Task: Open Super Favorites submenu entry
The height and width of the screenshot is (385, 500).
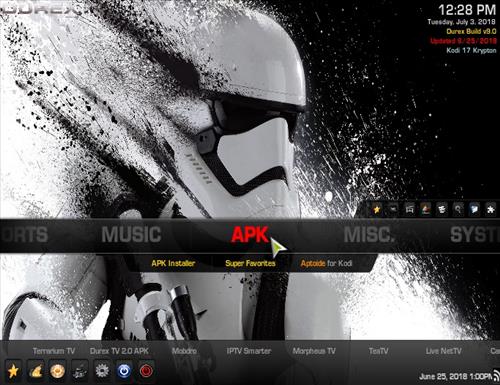Action: click(x=250, y=263)
